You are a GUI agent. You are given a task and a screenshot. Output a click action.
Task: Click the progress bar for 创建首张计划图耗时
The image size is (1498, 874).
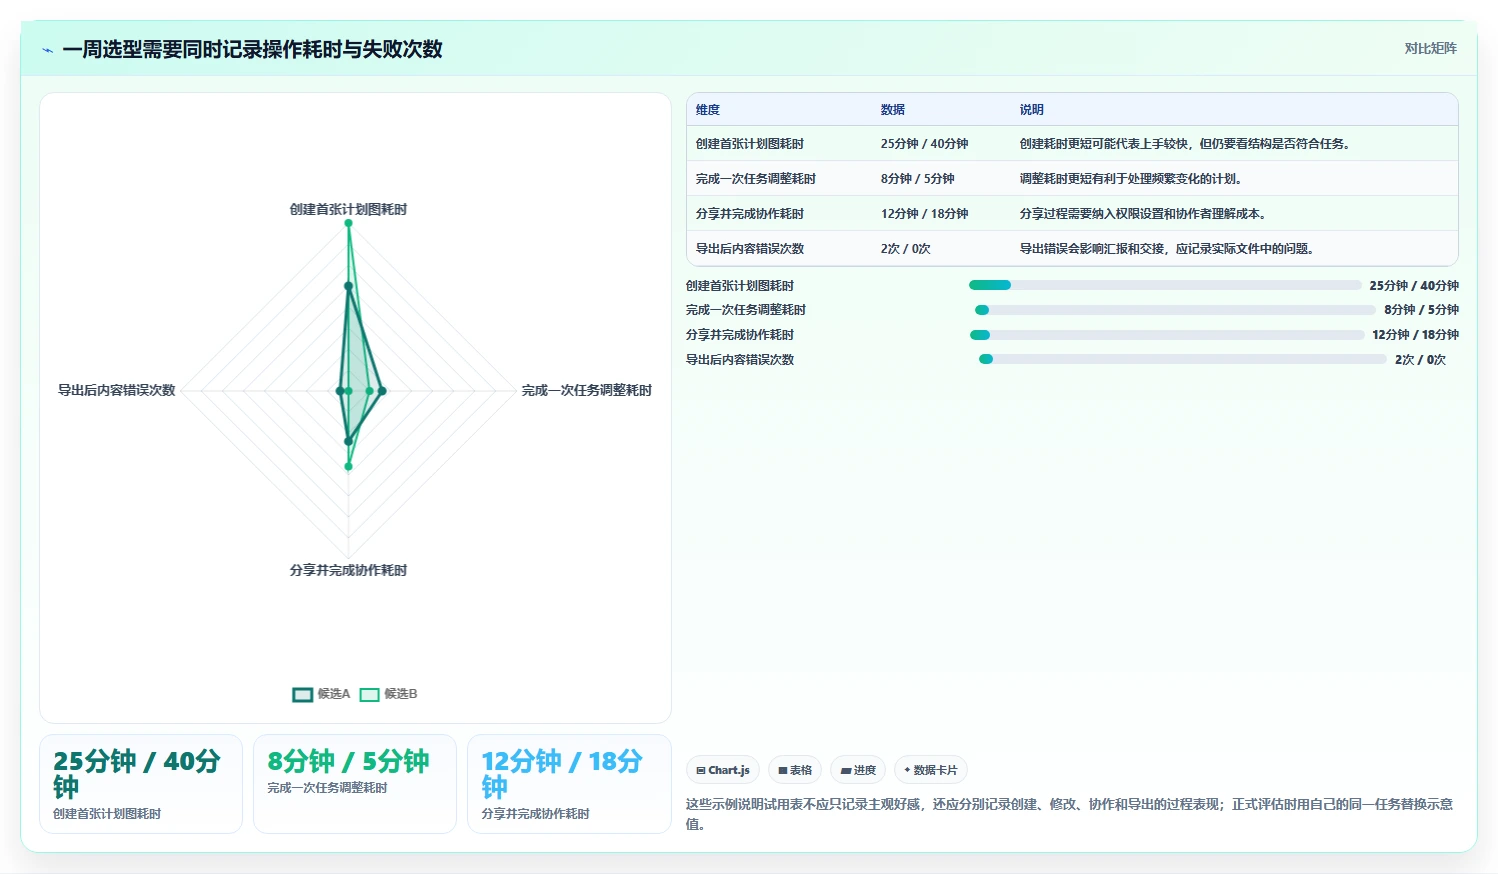(1165, 285)
